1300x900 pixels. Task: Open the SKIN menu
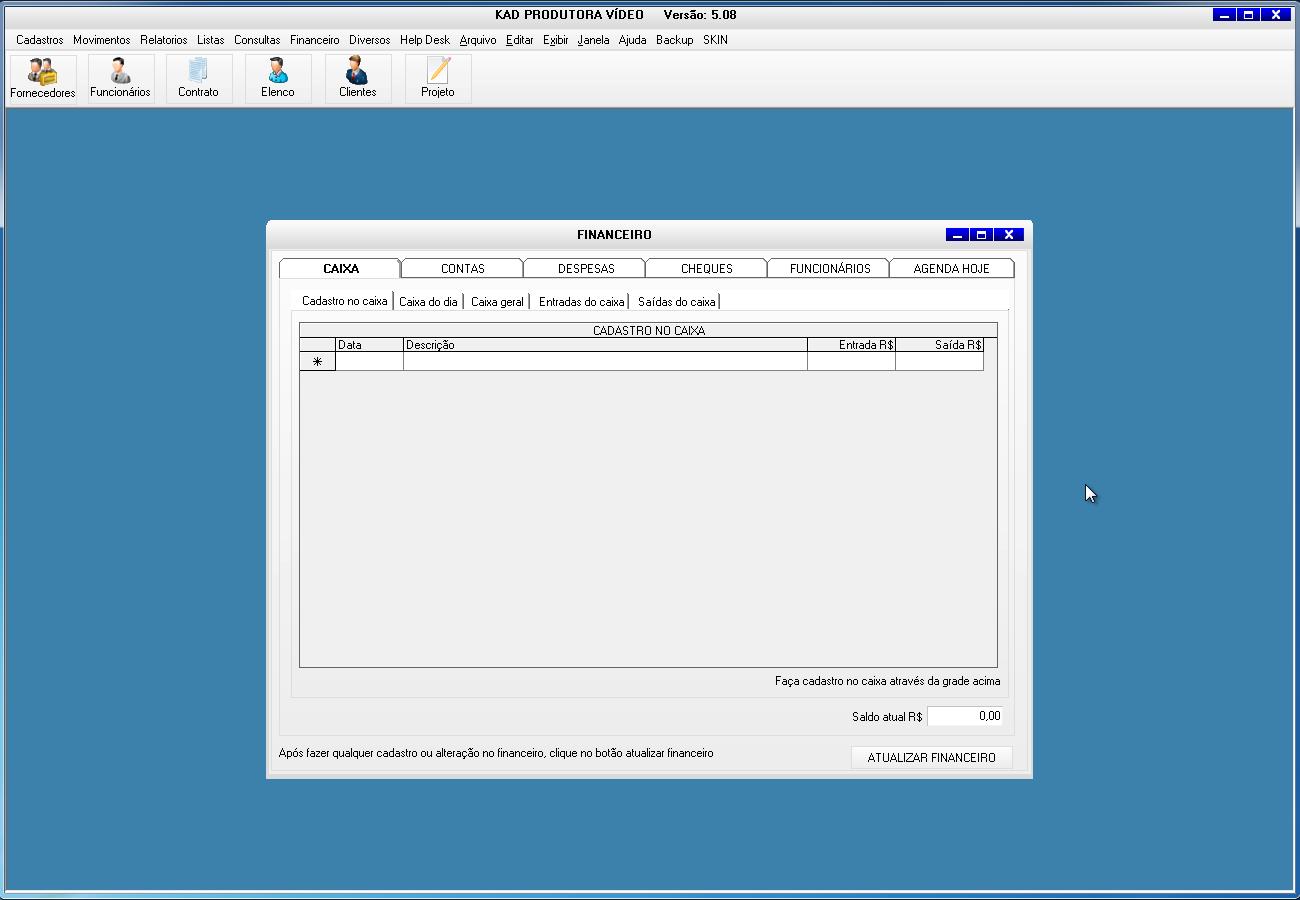[715, 40]
